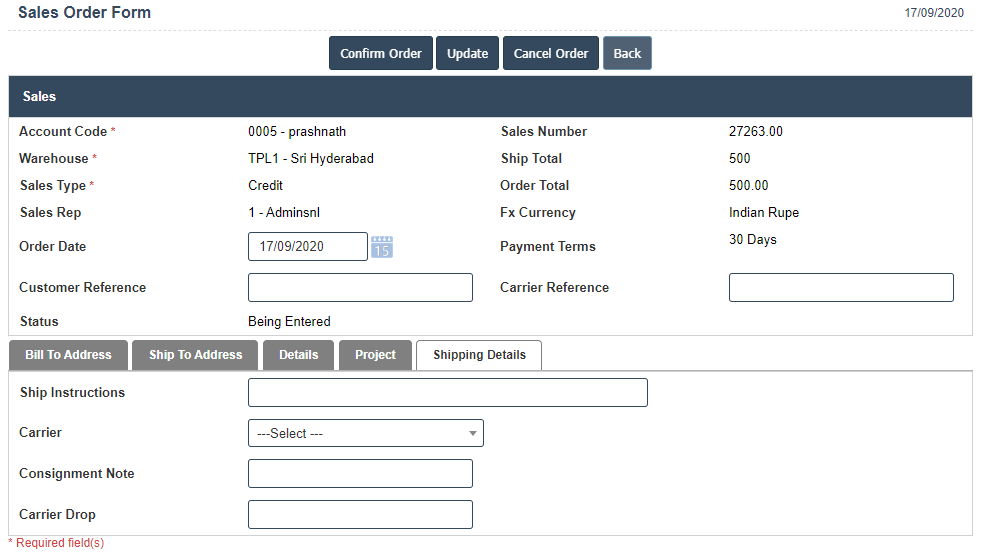Switch to the Bill To Address tab
Image resolution: width=990 pixels, height=557 pixels.
click(68, 355)
